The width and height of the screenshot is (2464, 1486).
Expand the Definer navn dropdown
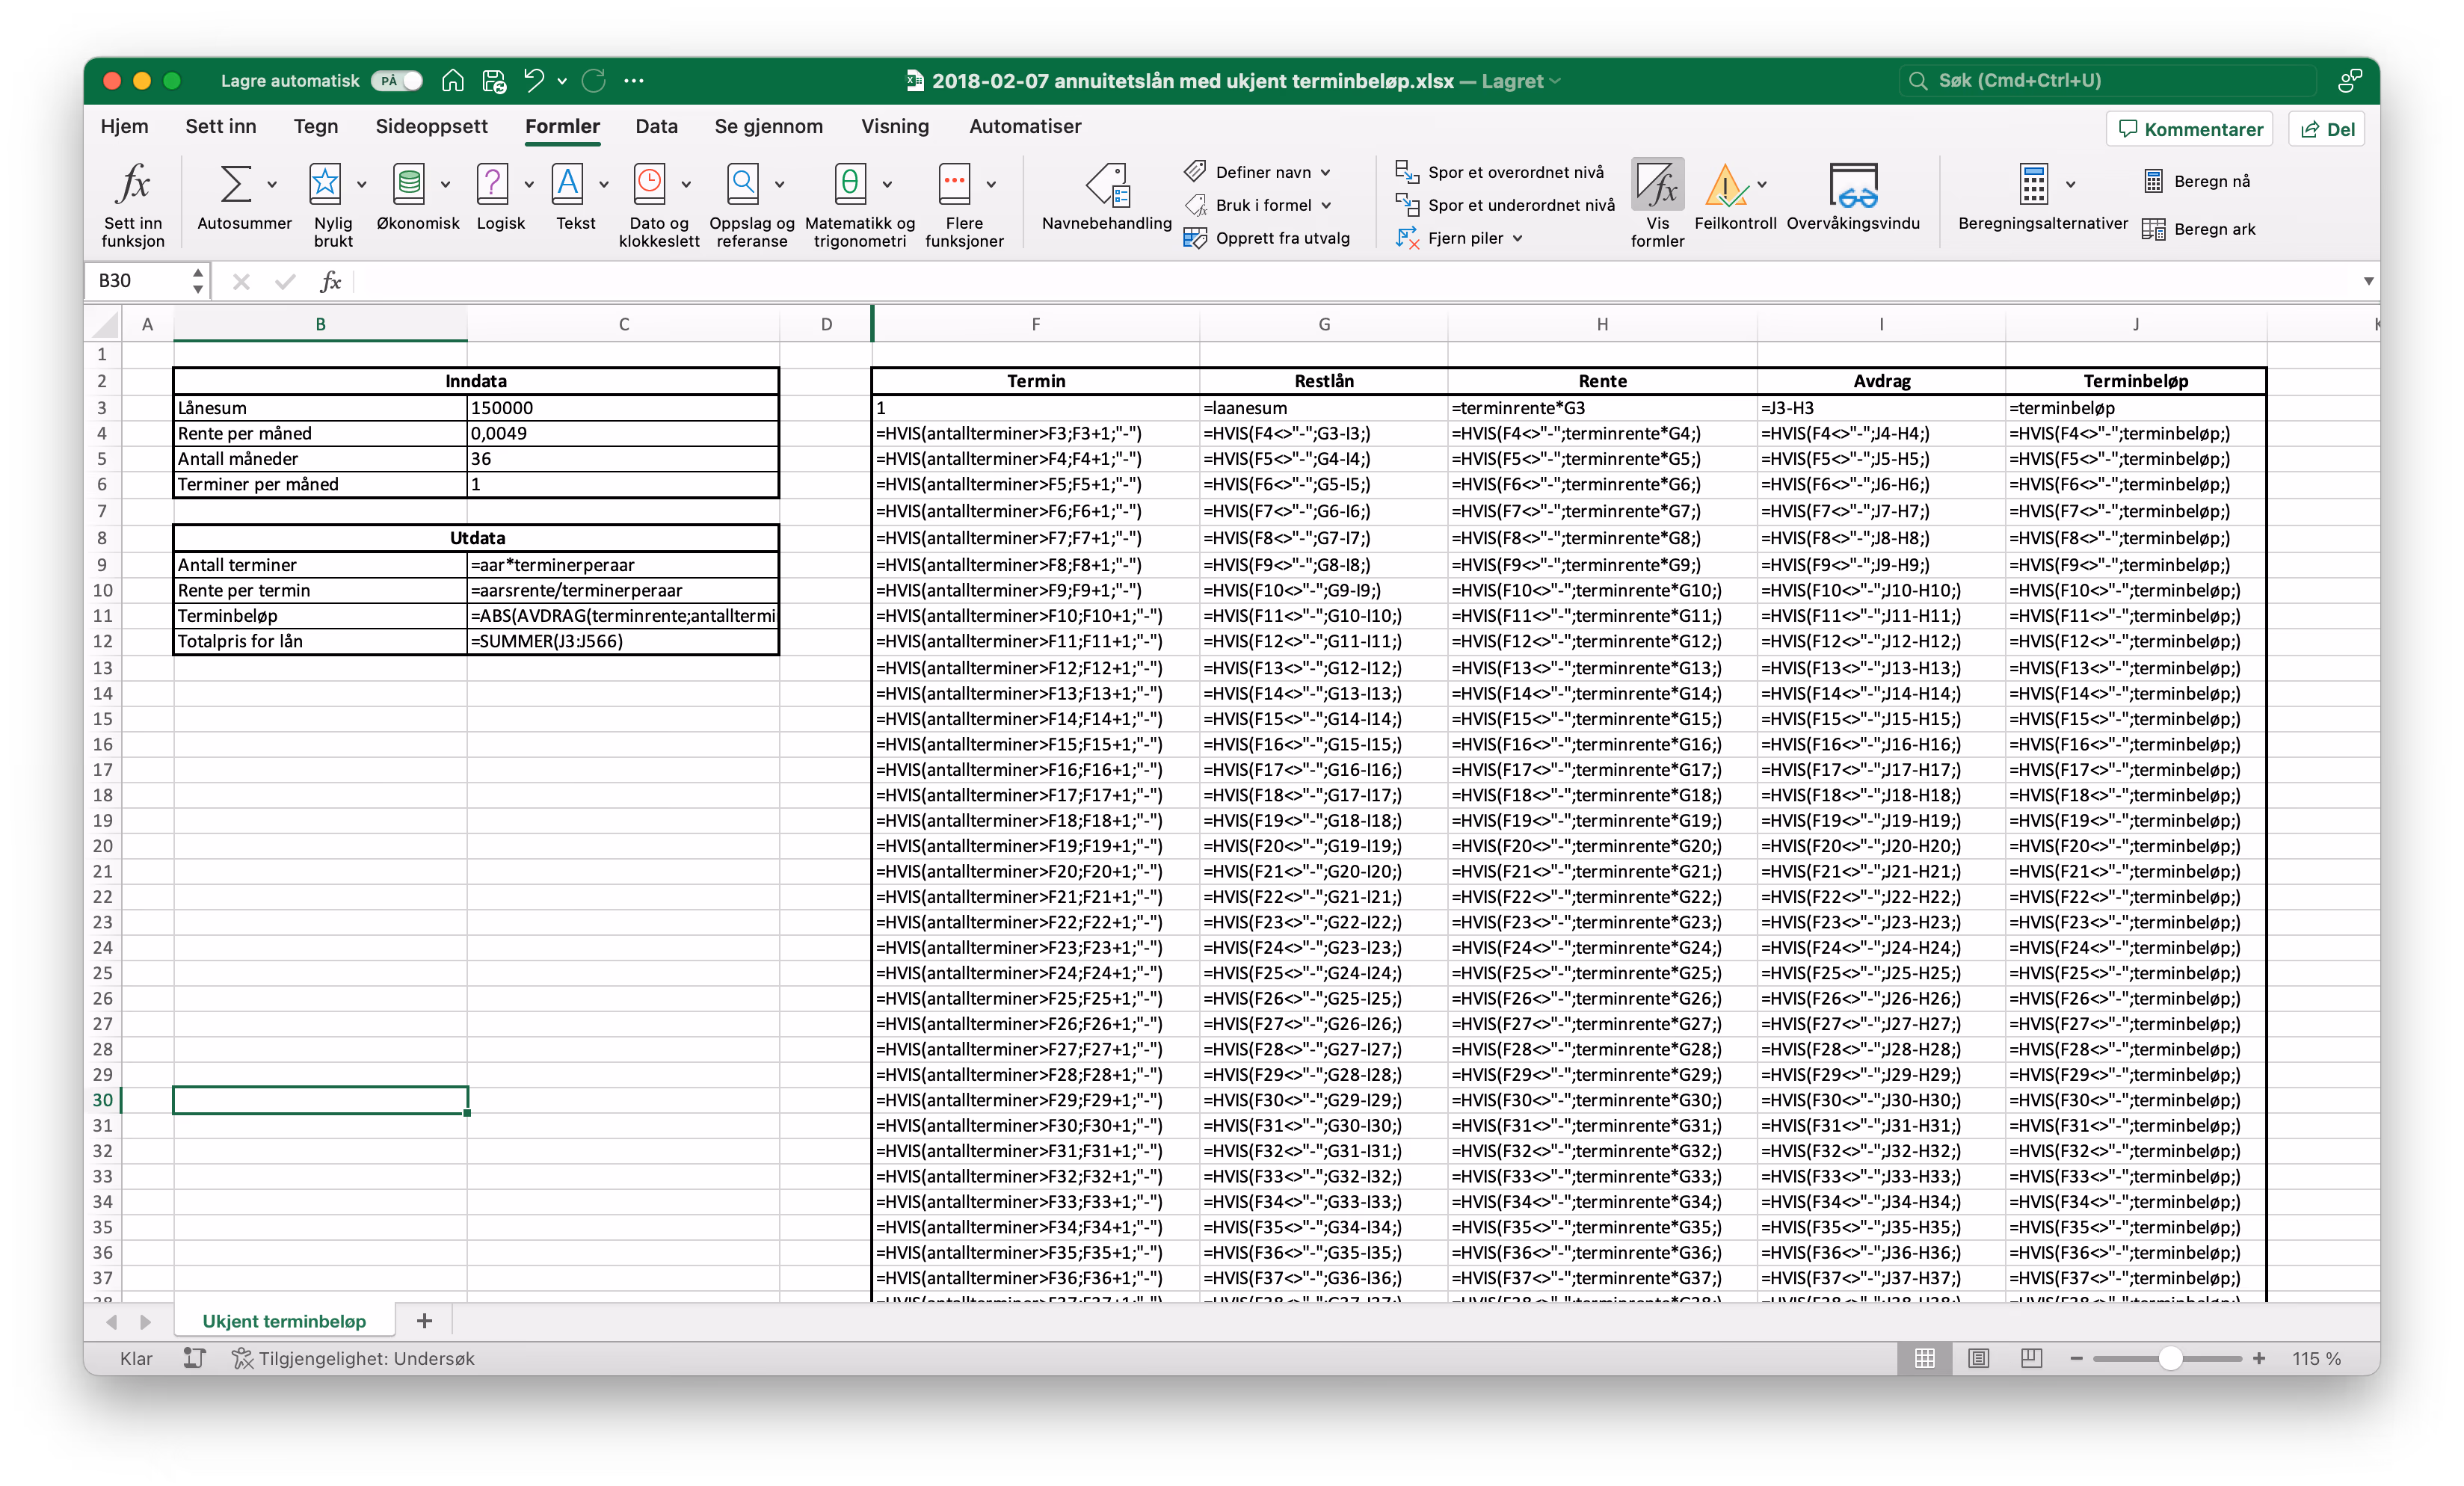[1326, 172]
